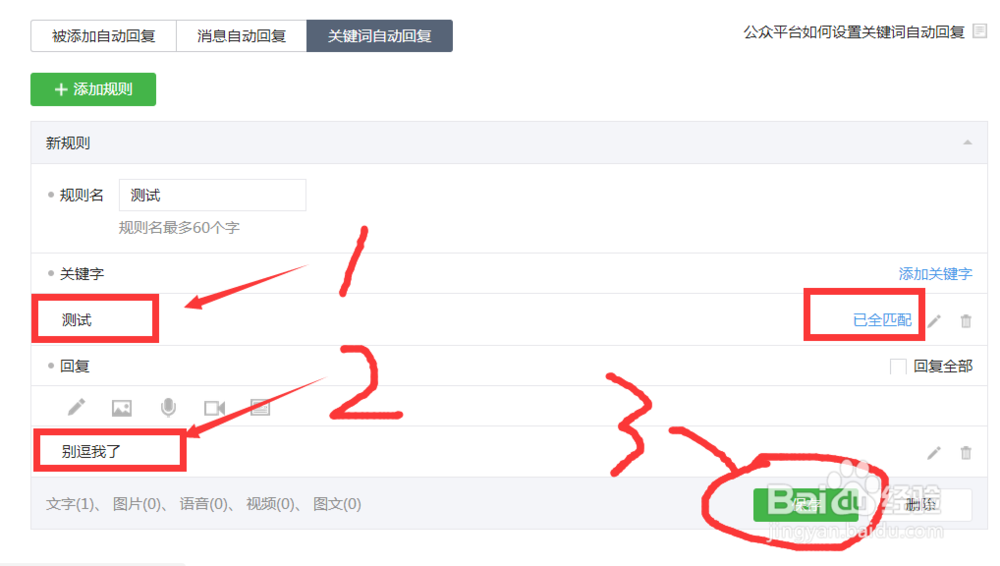Switch to 消息自动回复 tab

(242, 36)
